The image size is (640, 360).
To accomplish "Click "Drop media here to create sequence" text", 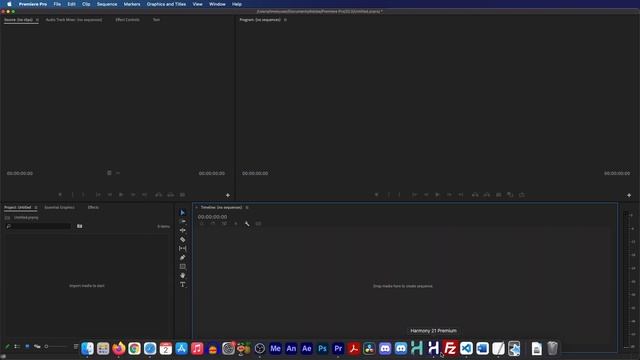I will (403, 286).
